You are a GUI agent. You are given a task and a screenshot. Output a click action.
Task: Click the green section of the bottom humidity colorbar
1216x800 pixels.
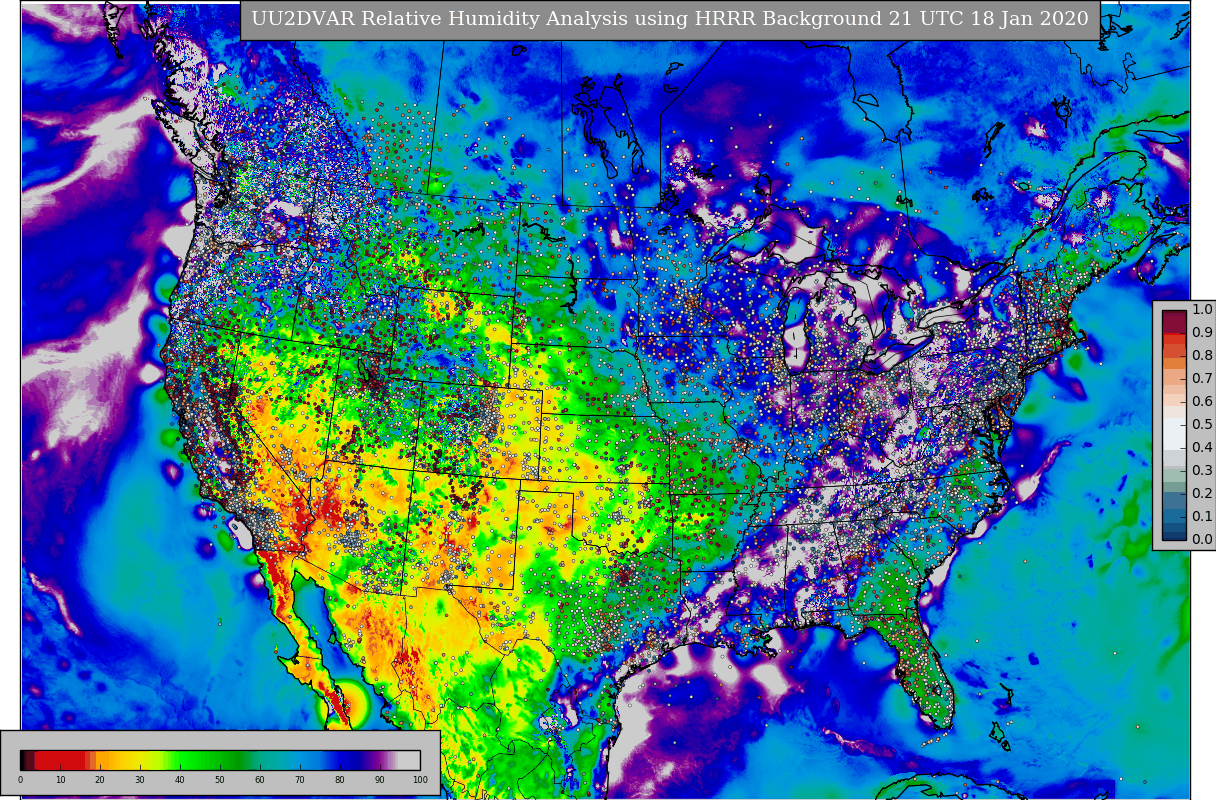pos(210,760)
